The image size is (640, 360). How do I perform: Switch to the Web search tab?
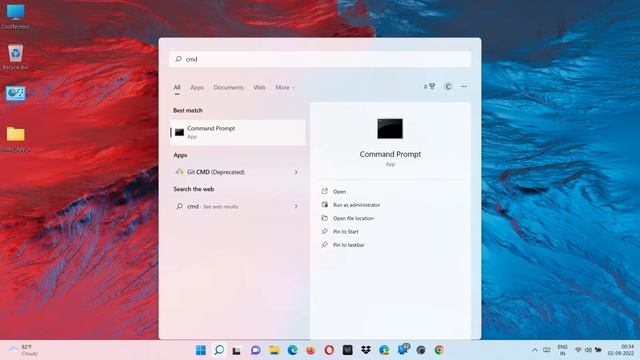coord(259,87)
